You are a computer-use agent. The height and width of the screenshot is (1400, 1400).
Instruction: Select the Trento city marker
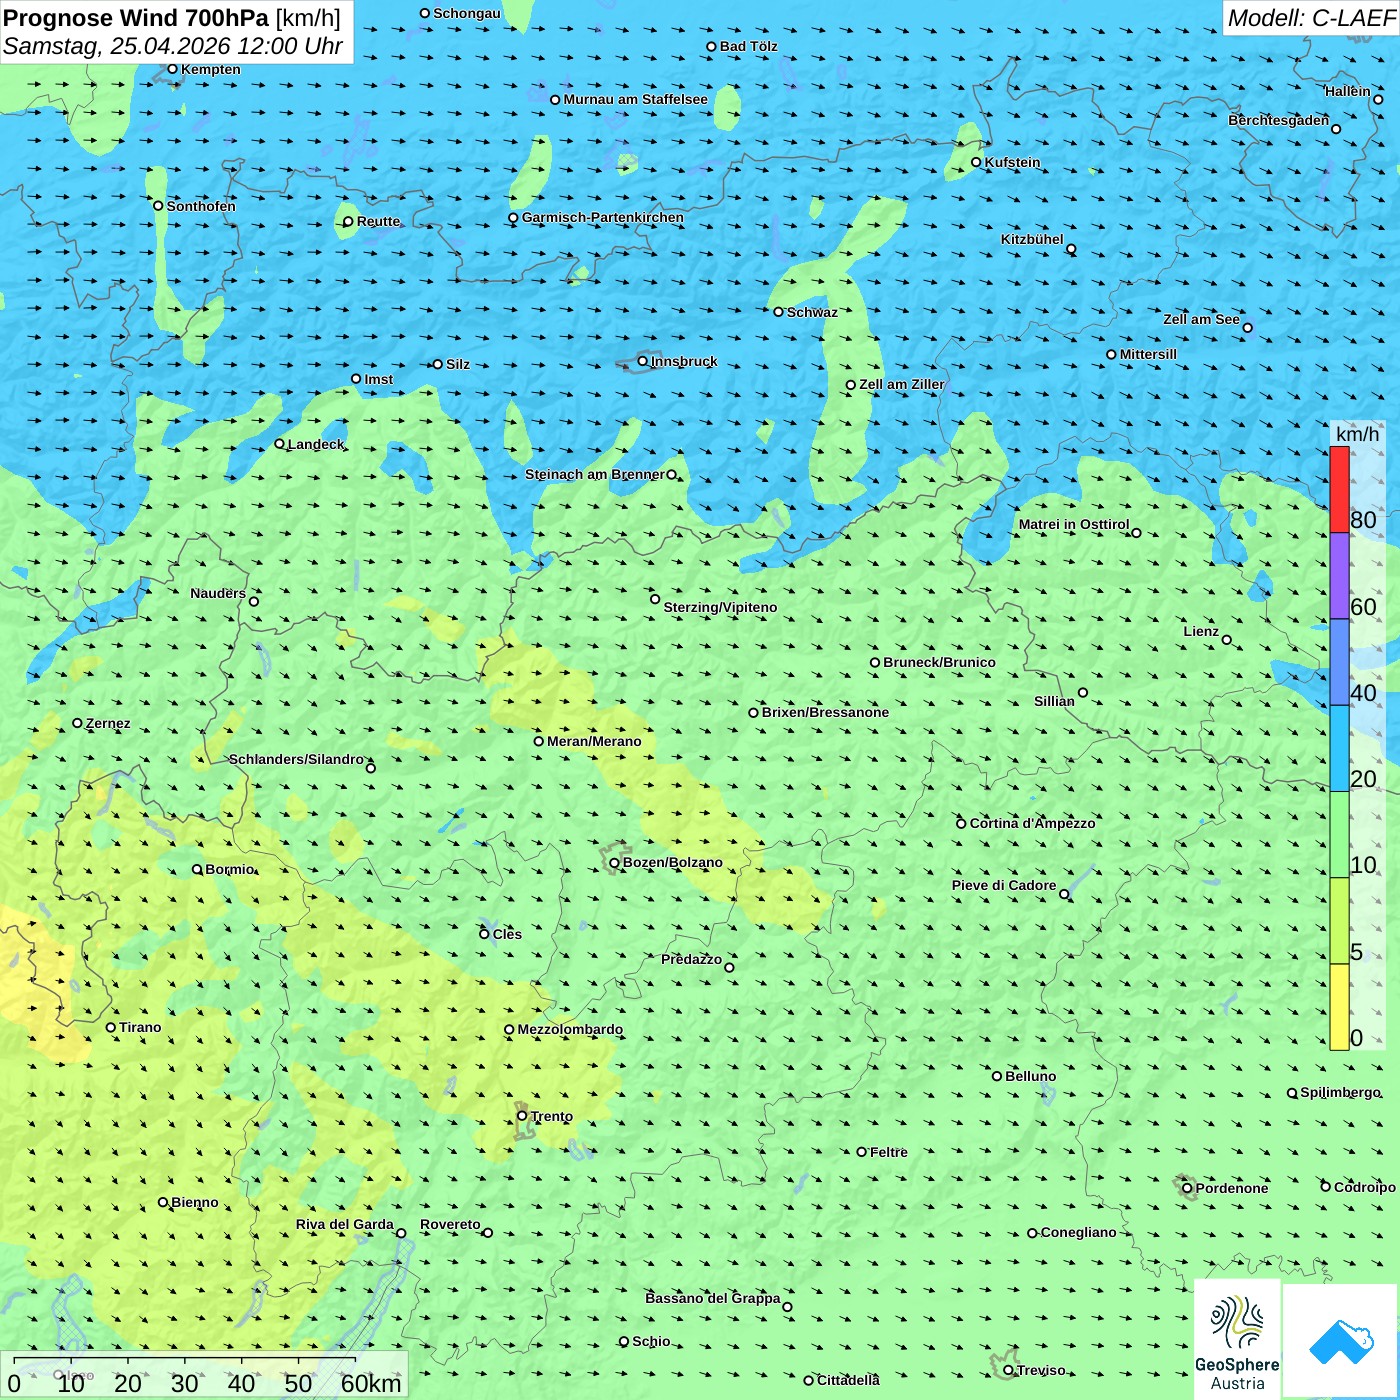coord(522,1116)
